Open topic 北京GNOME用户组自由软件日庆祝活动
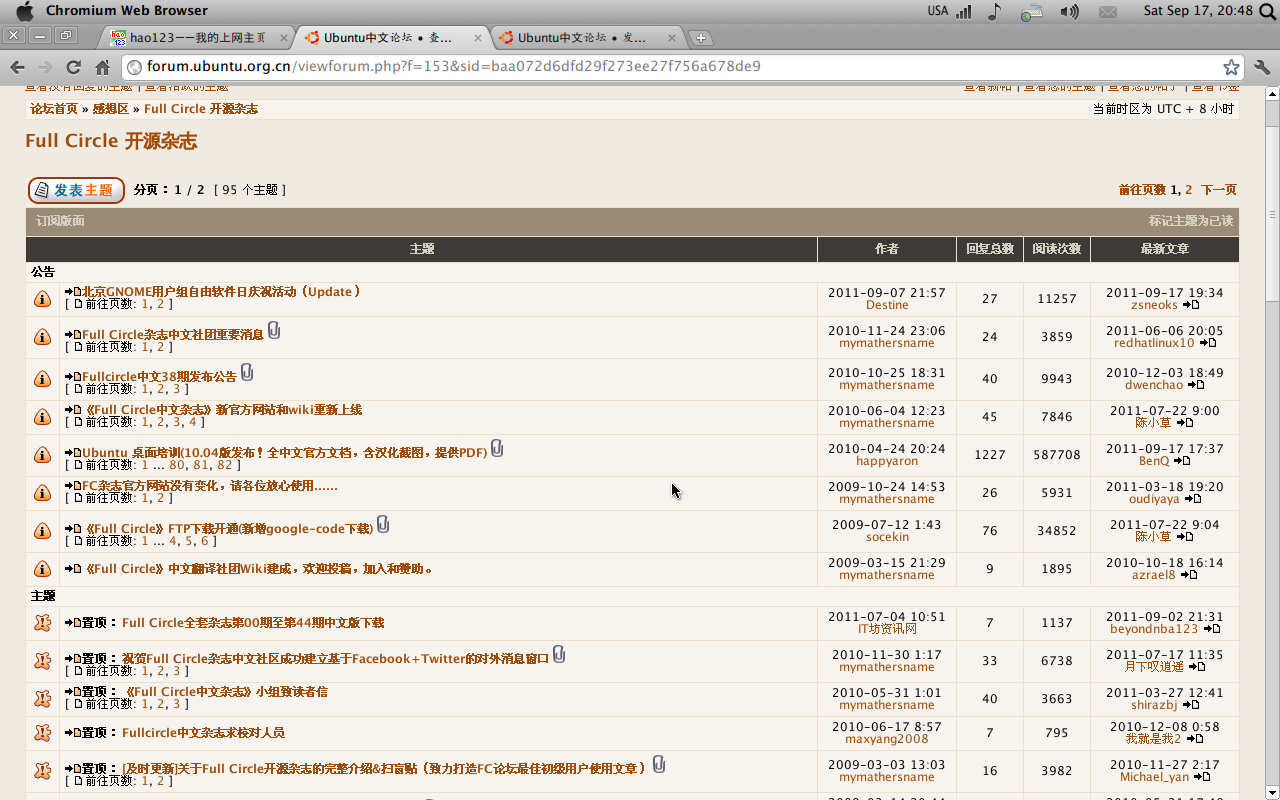The width and height of the screenshot is (1280, 800). 222,292
